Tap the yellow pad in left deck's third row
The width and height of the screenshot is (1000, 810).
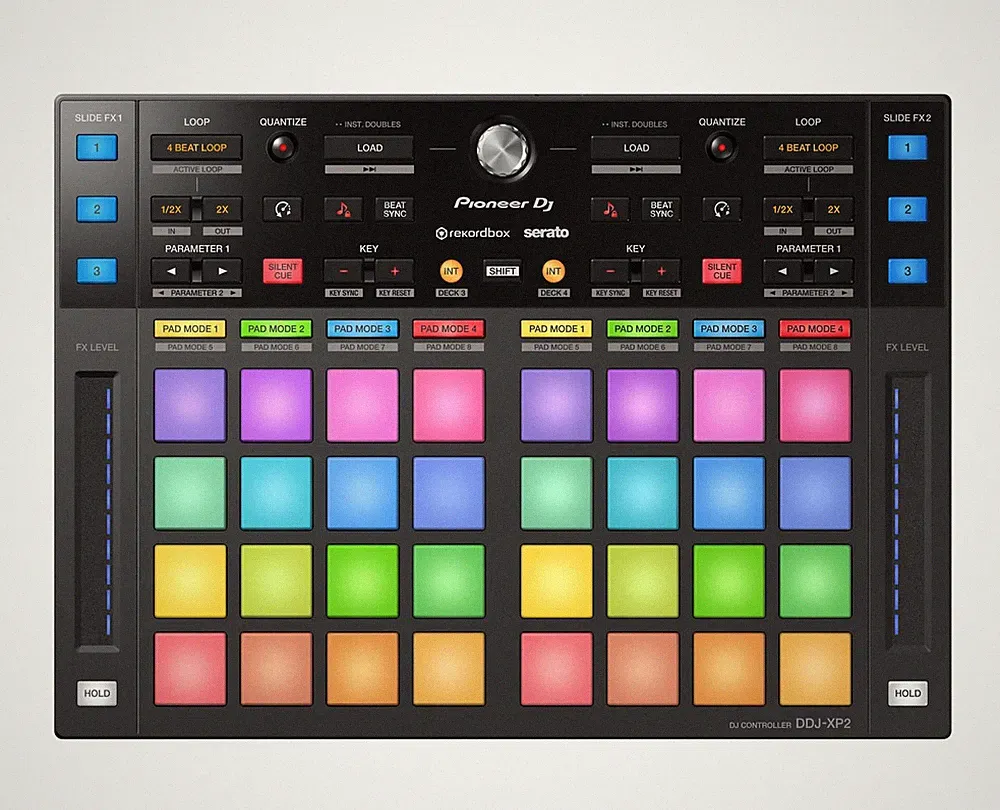(190, 581)
